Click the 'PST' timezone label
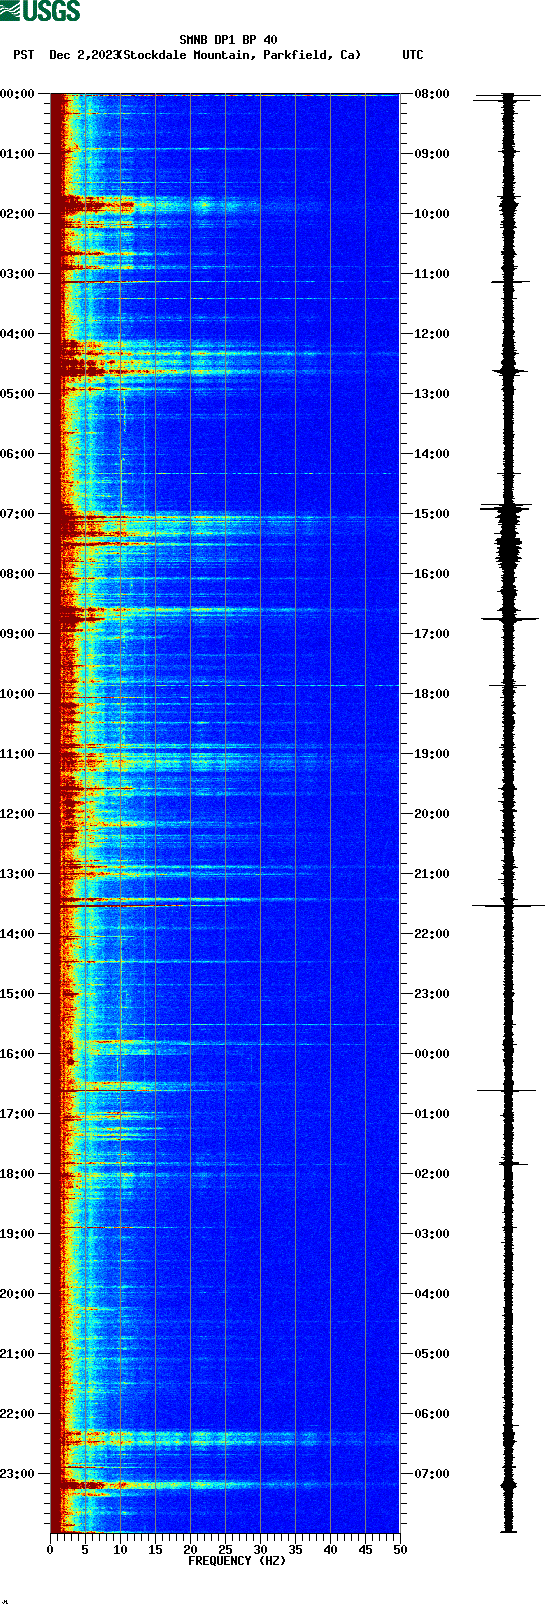 pyautogui.click(x=24, y=56)
